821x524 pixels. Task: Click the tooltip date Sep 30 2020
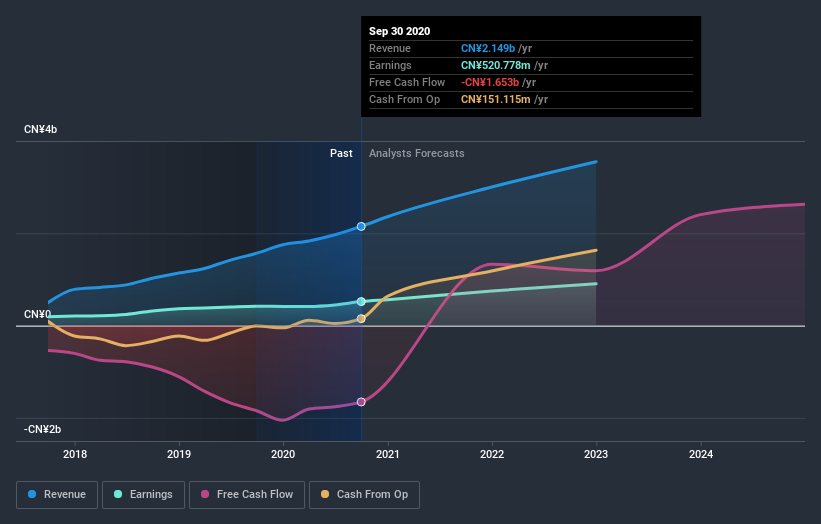coord(400,31)
